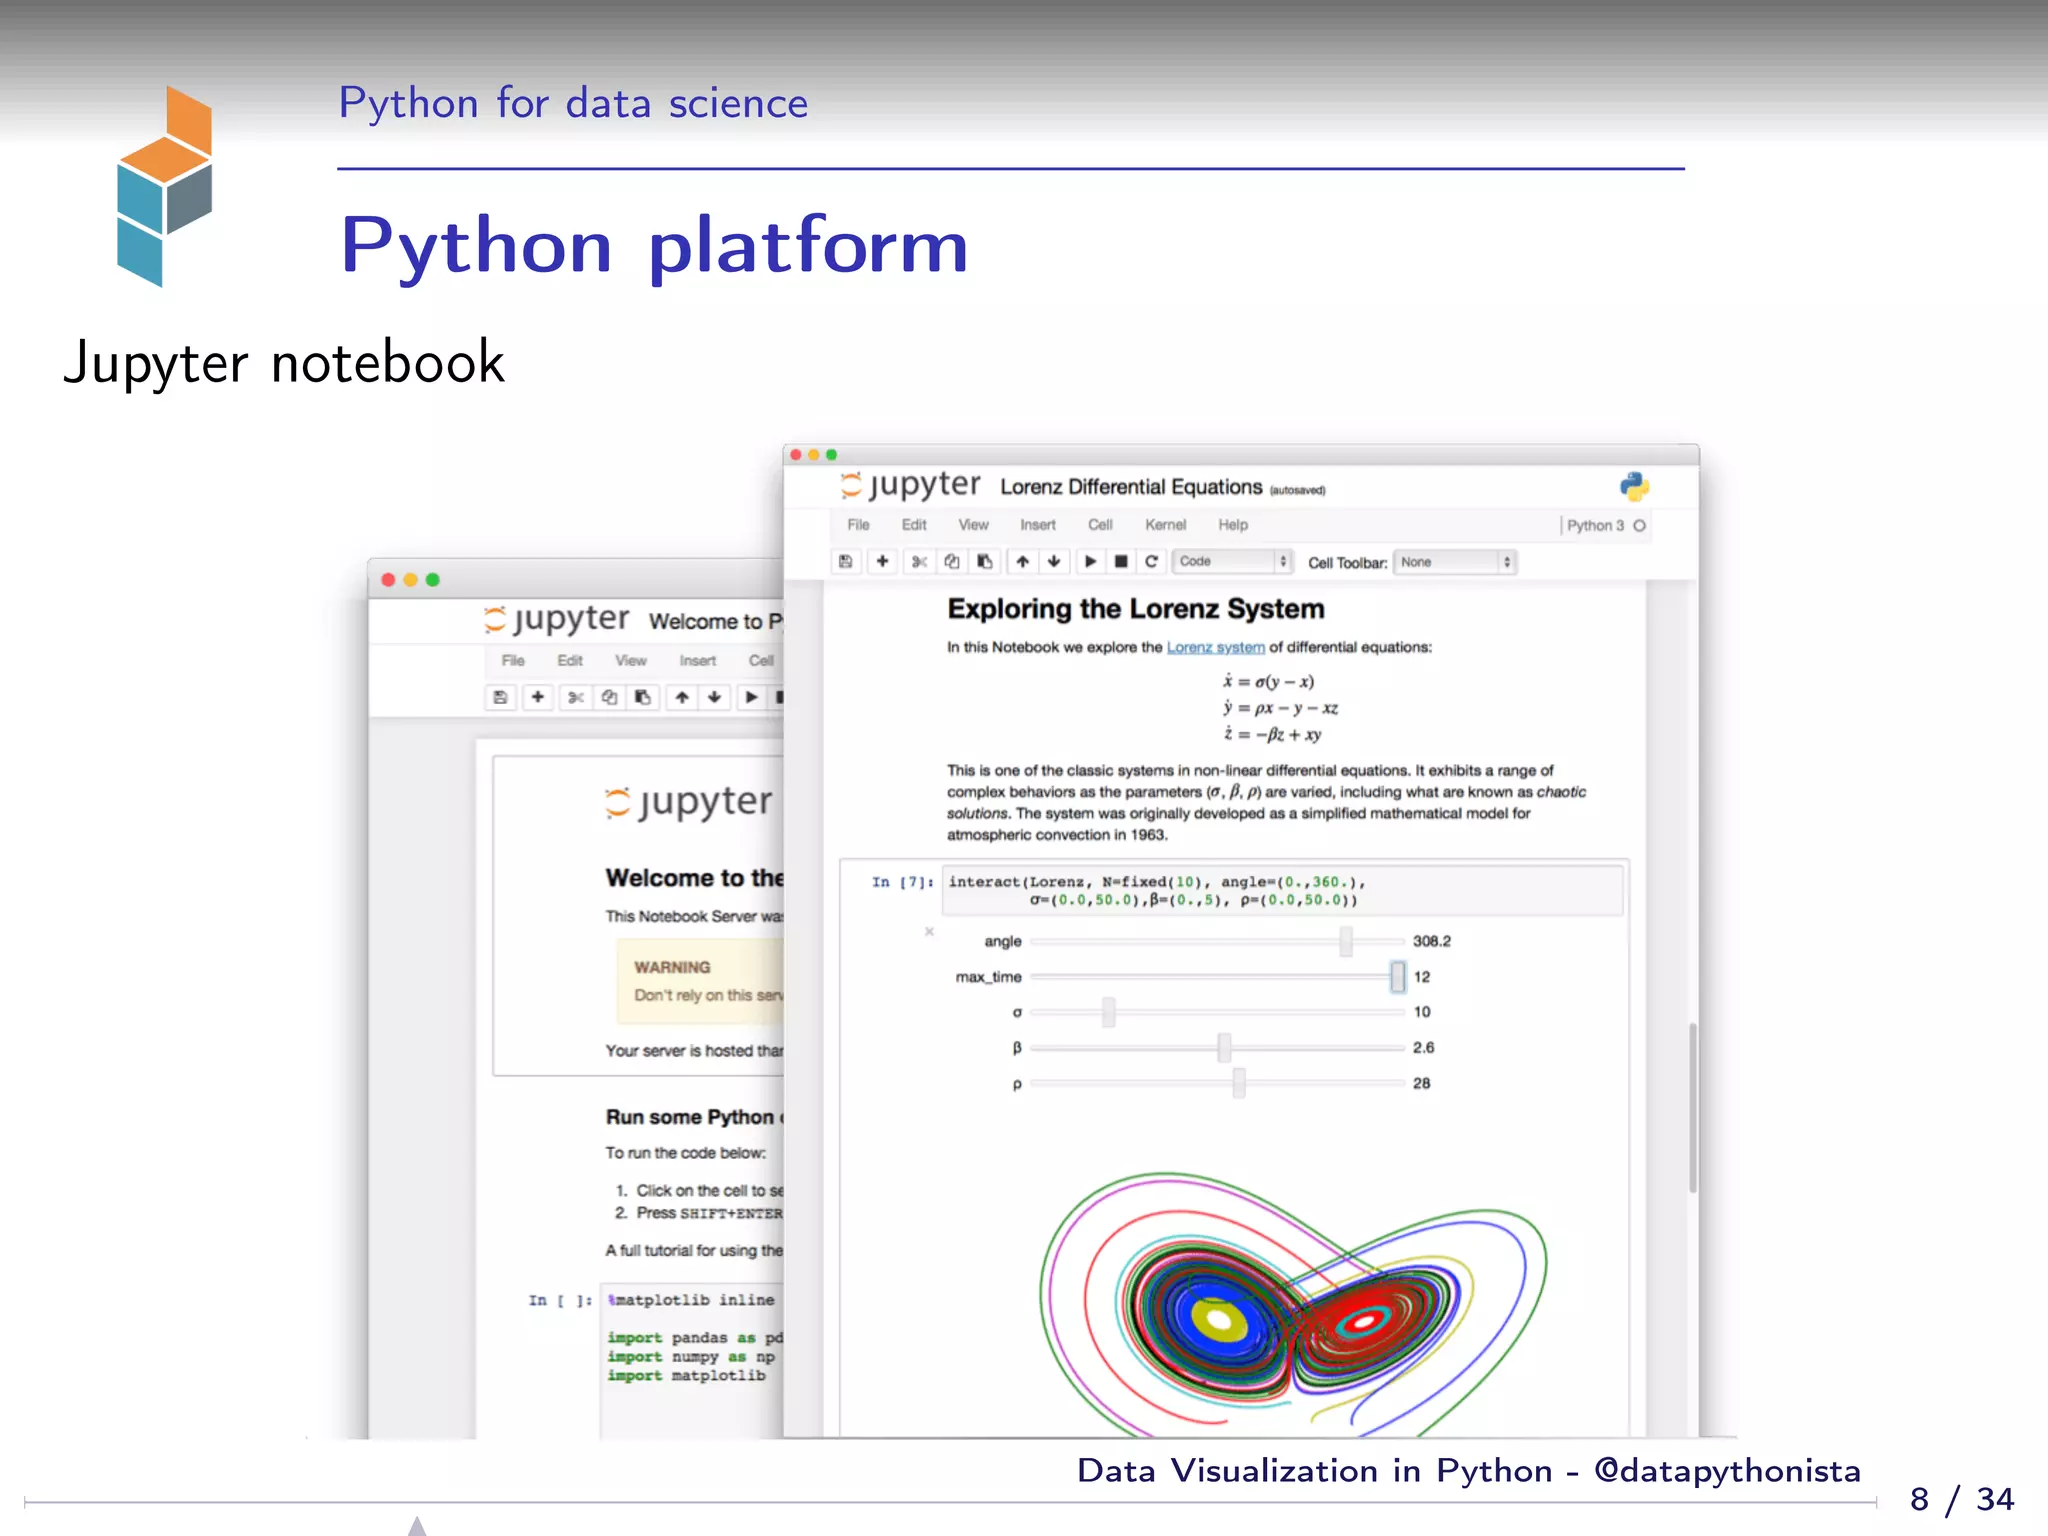This screenshot has width=2048, height=1536.
Task: Open the Insert menu in Lorenz notebook
Action: tap(1037, 525)
